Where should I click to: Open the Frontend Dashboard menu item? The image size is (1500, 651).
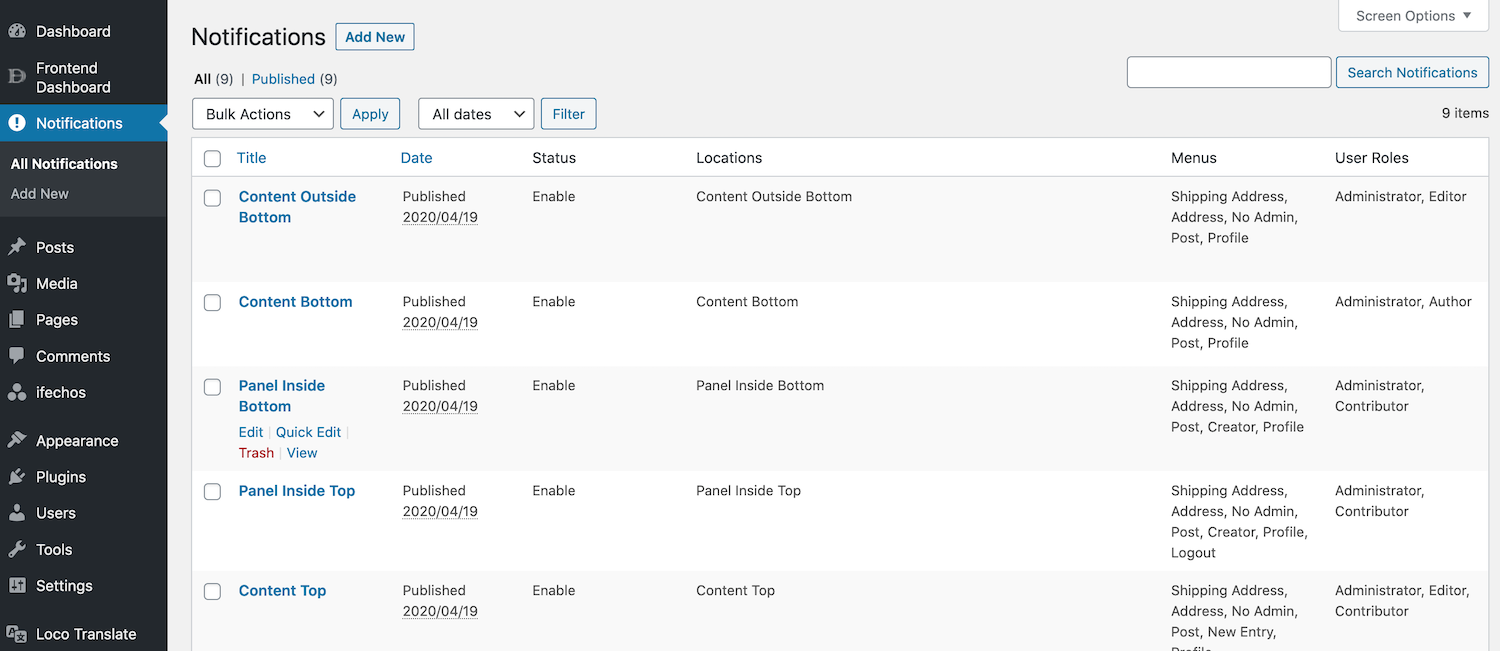pos(84,77)
